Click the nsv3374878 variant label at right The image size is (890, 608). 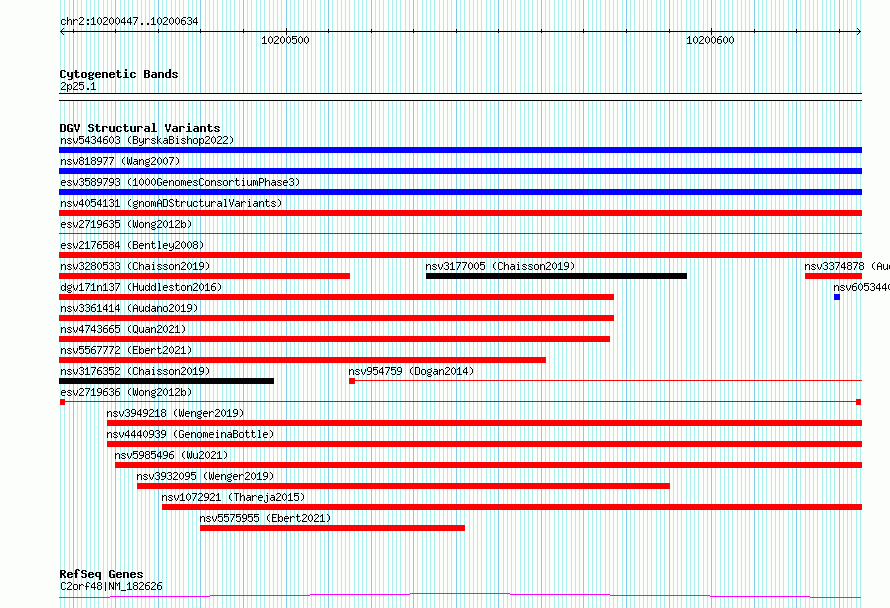(x=847, y=266)
